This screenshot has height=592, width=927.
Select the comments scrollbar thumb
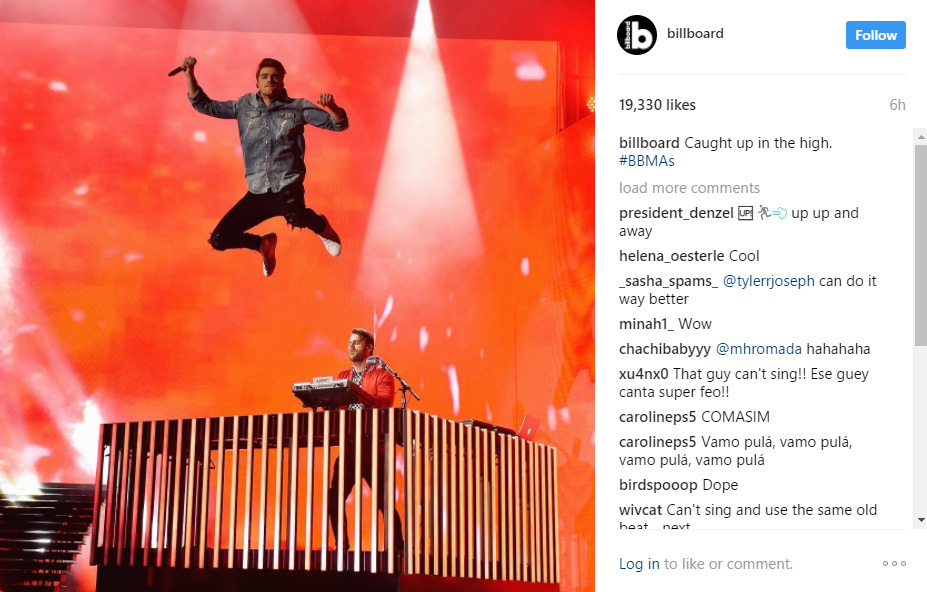(920, 245)
